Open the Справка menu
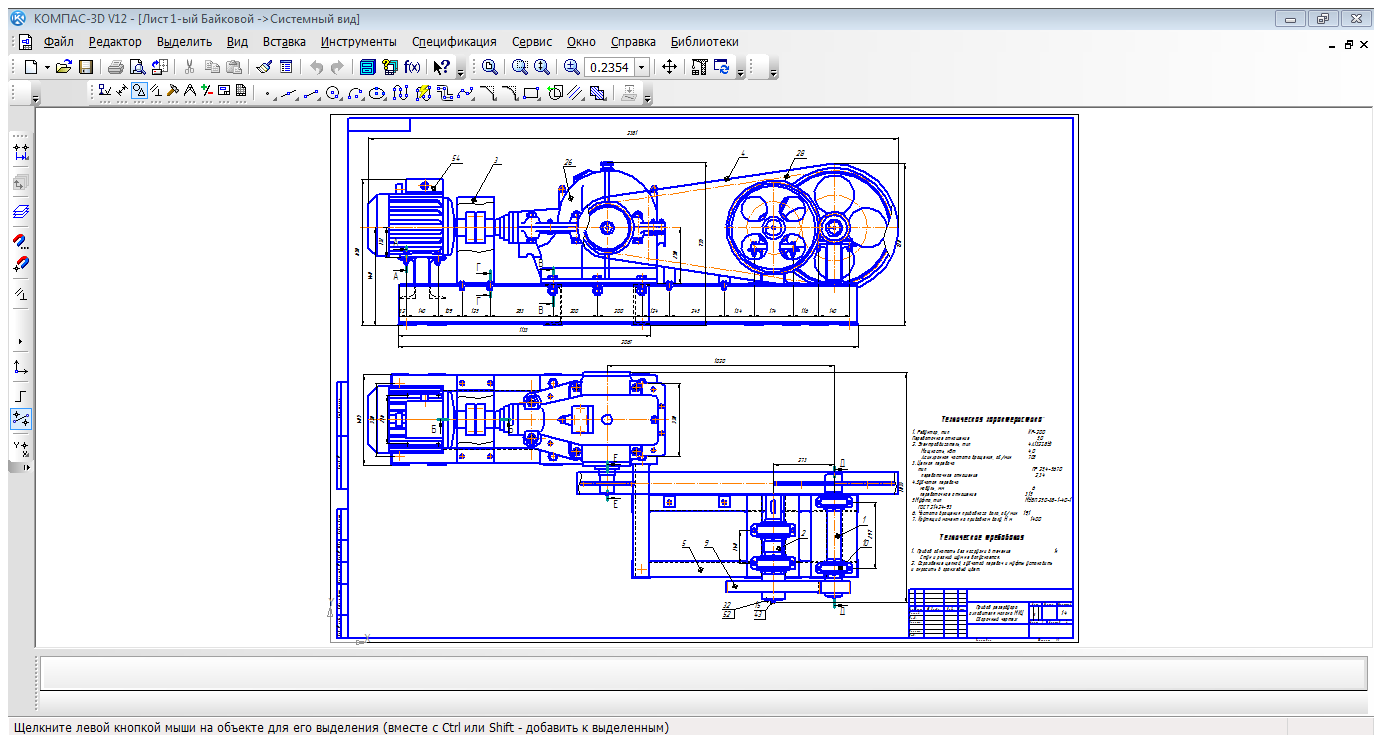Screen dimensions: 1382x744 (x=633, y=41)
